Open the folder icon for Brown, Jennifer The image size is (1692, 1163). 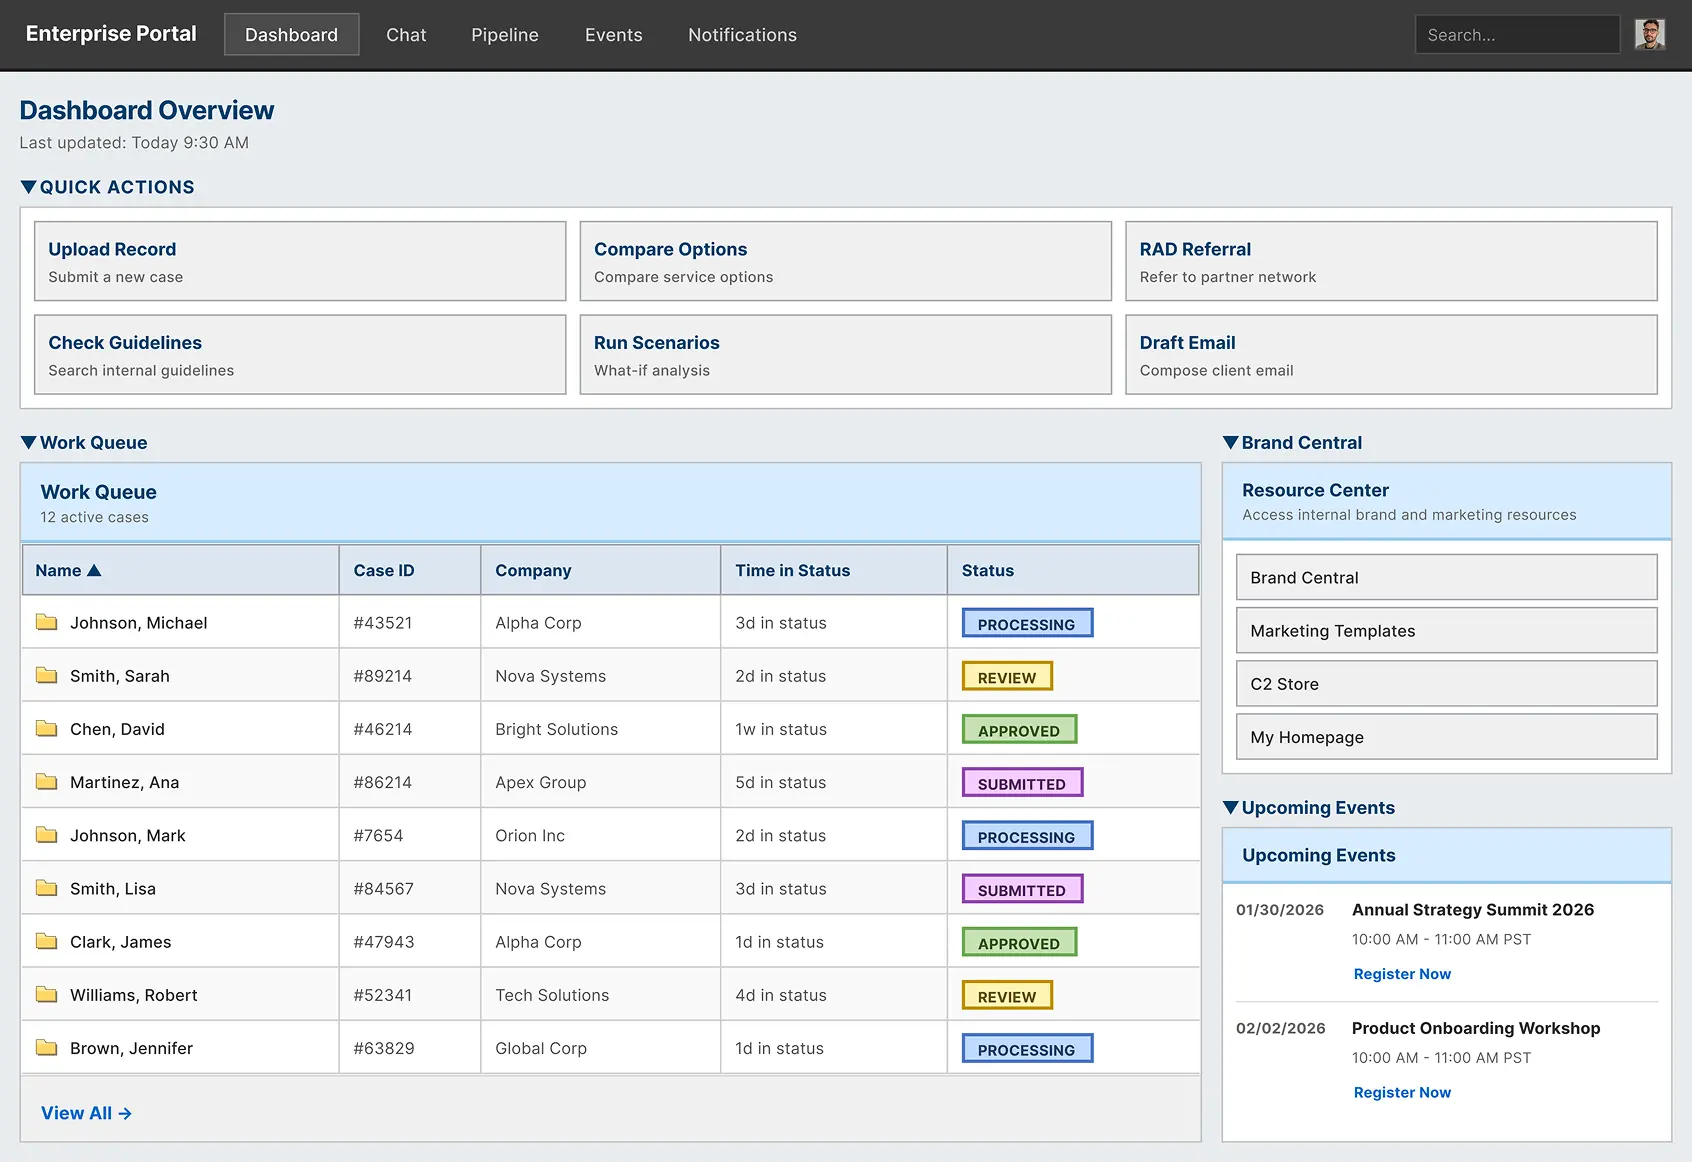point(46,1047)
